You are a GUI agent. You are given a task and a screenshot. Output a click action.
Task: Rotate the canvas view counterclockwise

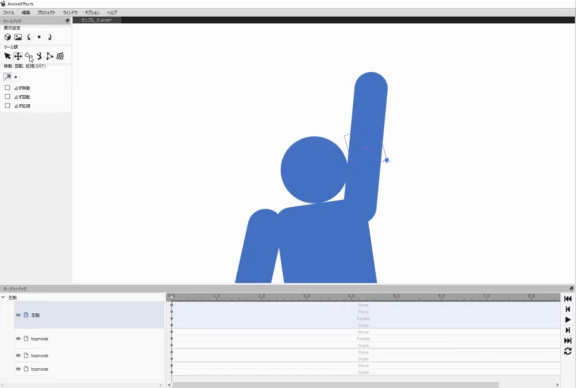click(29, 37)
